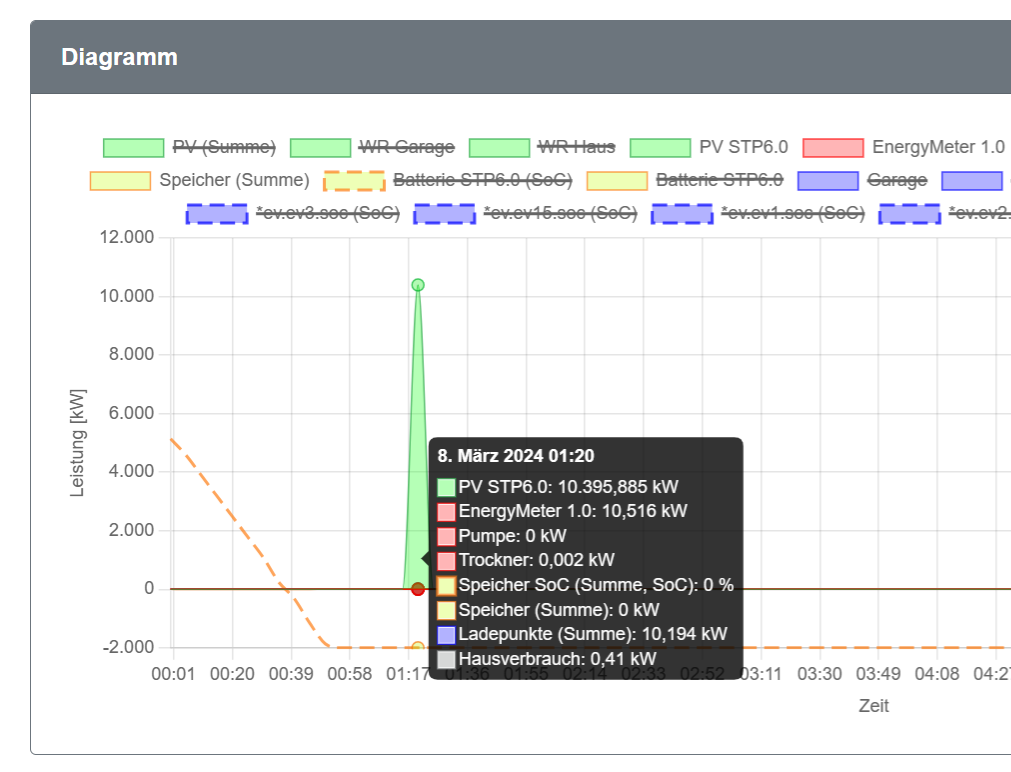1011x772 pixels.
Task: Hide the EnergyMeter 1.0 legend series
Action: pyautogui.click(x=903, y=147)
